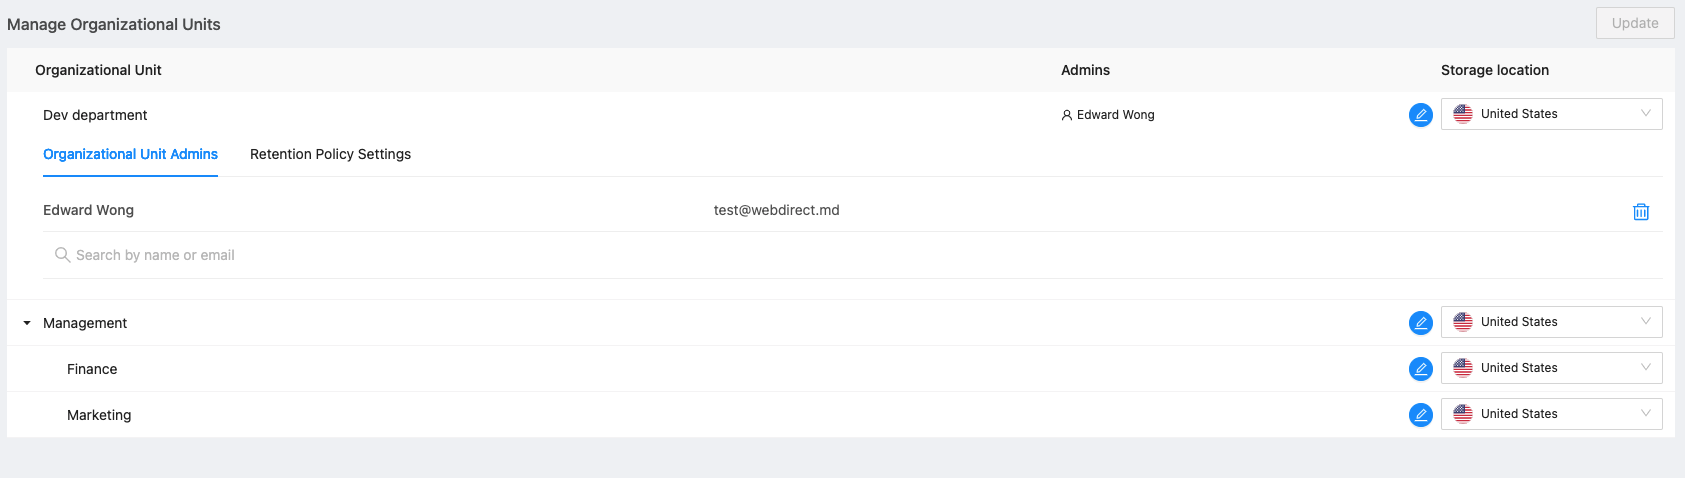Select Organizational Unit Admins tab
This screenshot has height=478, width=1685.
130,154
